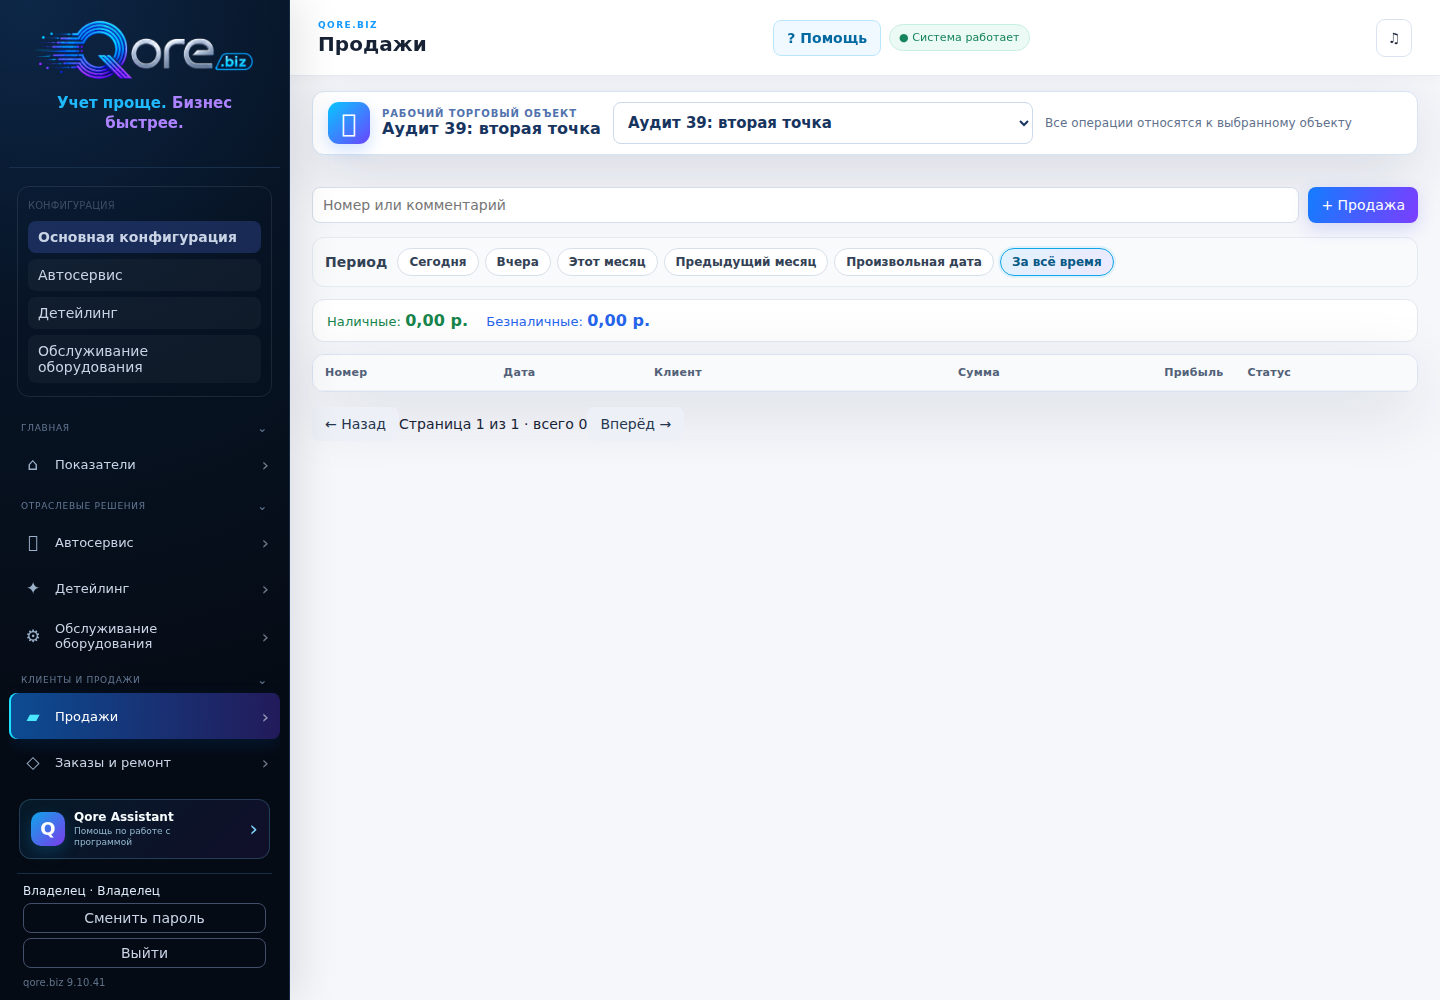
Task: Select Автосервис configuration
Action: pos(144,275)
